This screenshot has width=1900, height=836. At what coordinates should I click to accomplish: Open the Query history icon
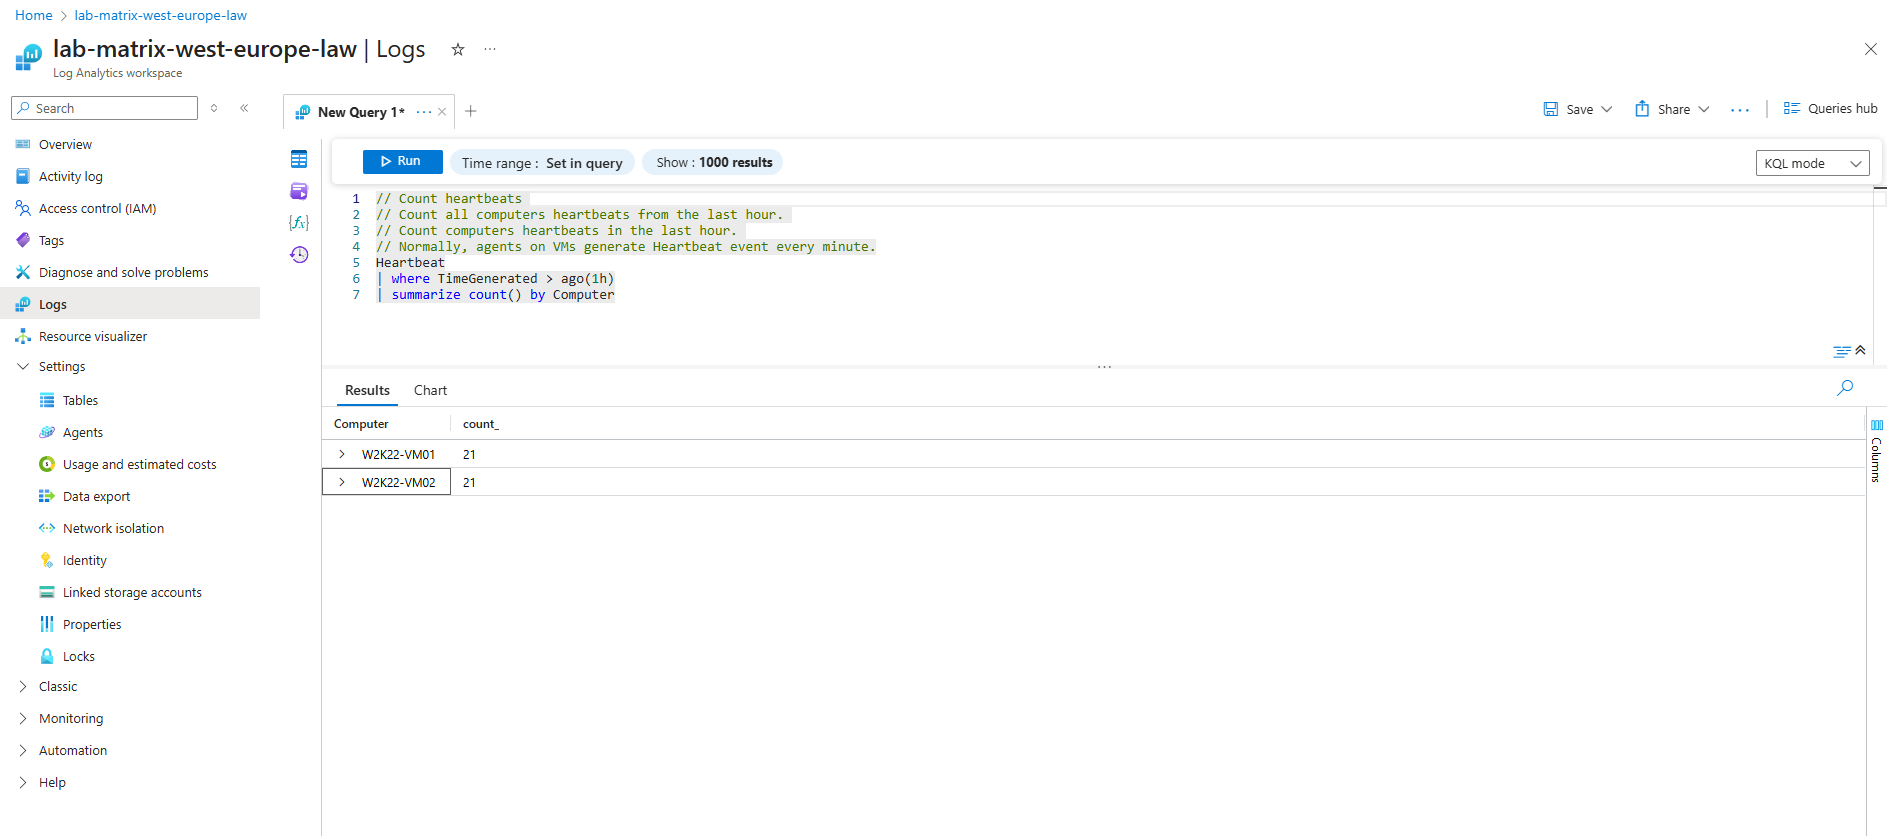click(x=299, y=254)
